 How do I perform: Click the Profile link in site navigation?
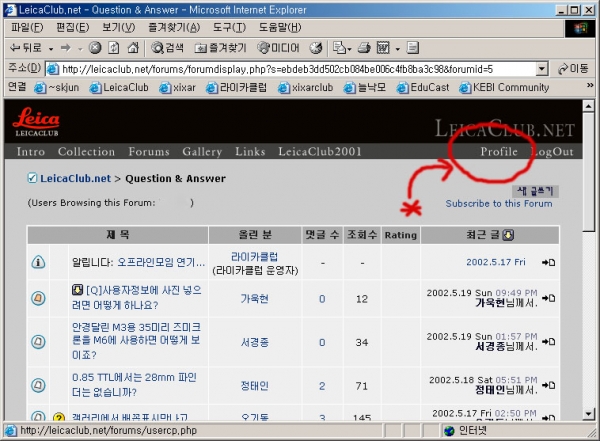(499, 151)
